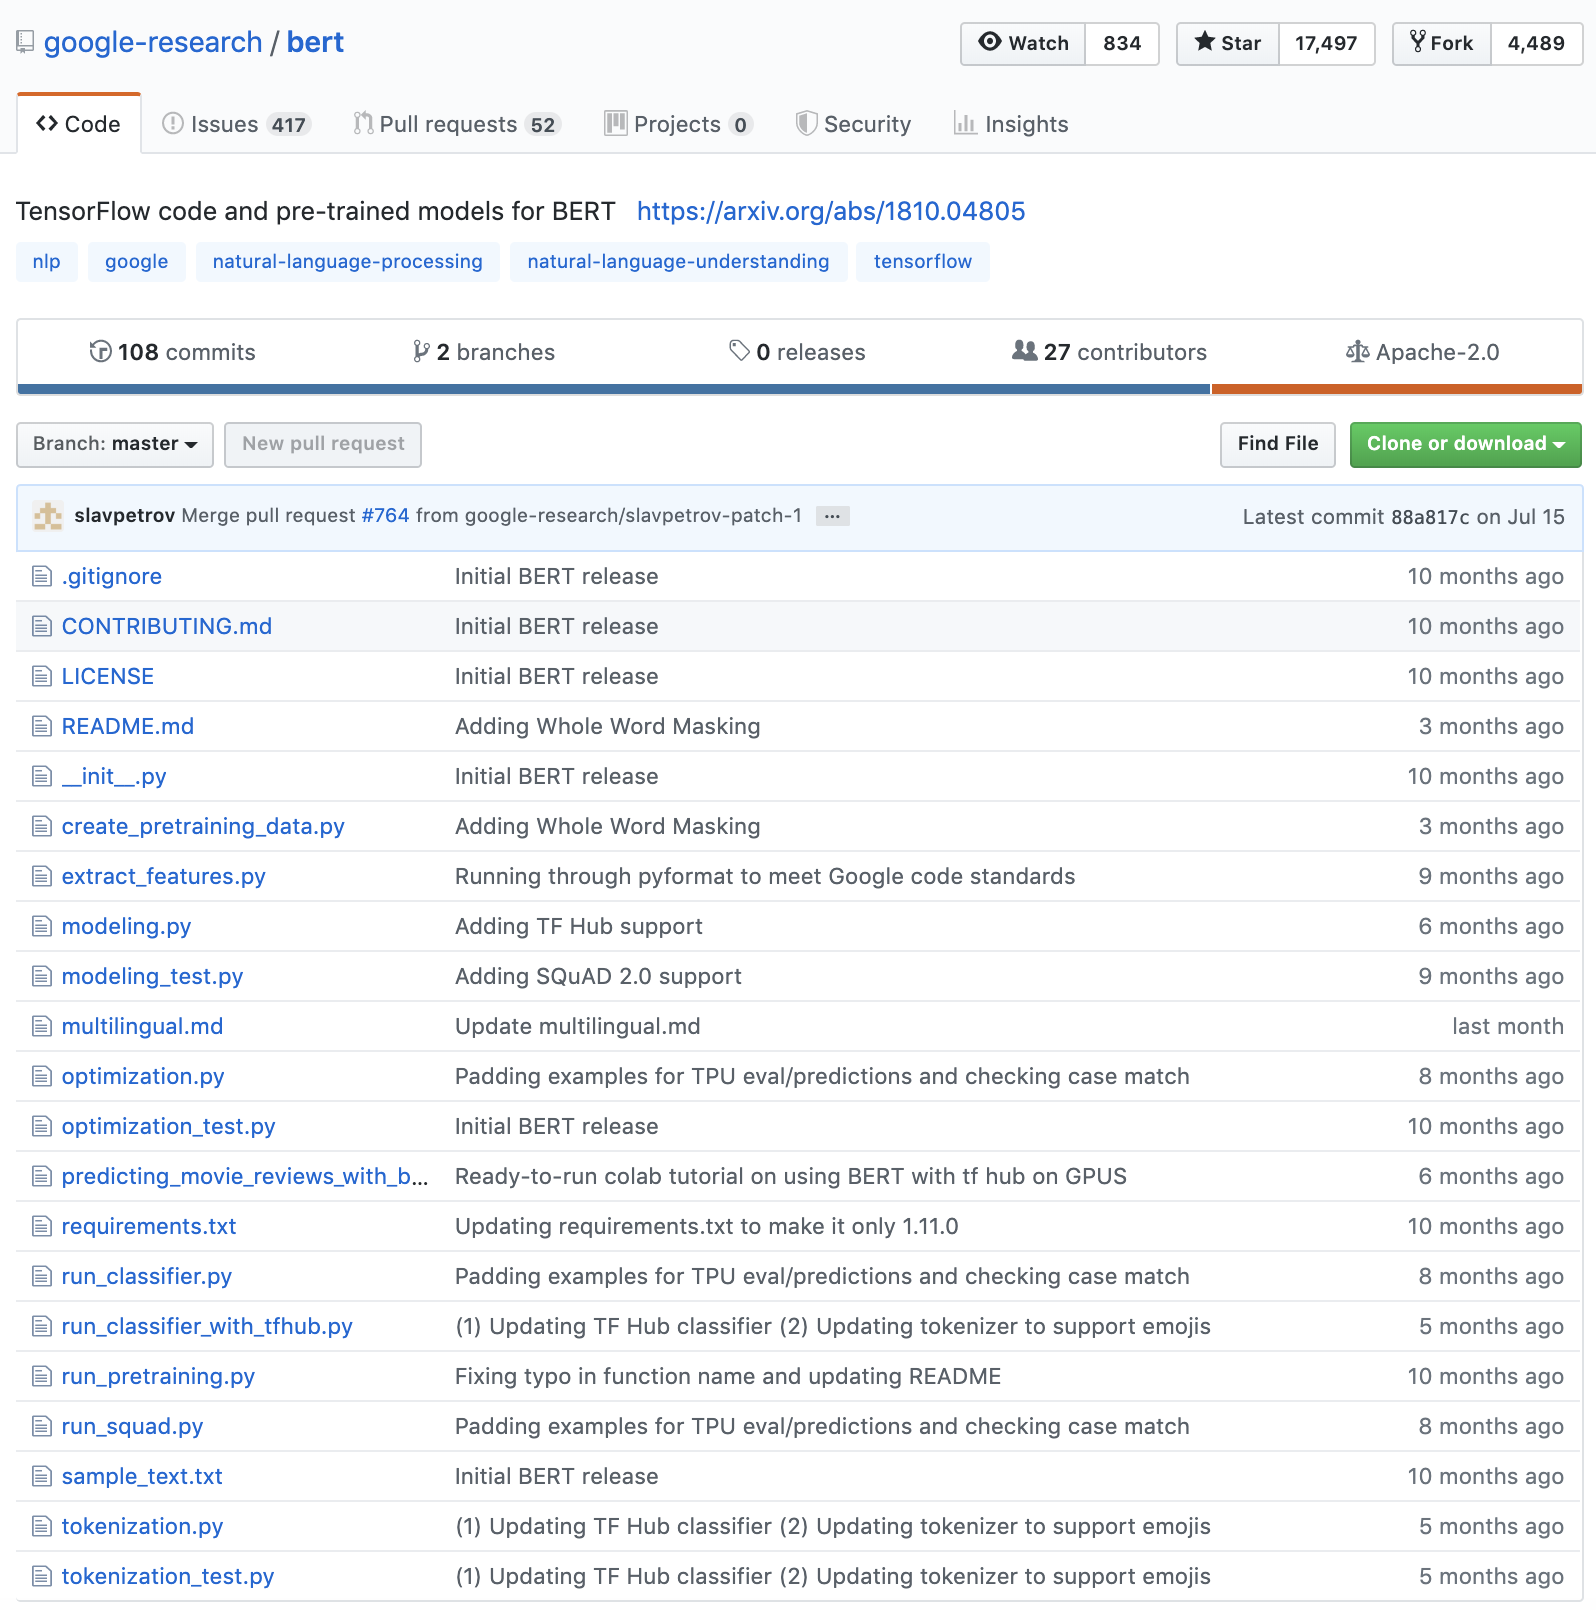Click the file icon next to sample_text.txt
The height and width of the screenshot is (1610, 1596).
[x=41, y=1476]
